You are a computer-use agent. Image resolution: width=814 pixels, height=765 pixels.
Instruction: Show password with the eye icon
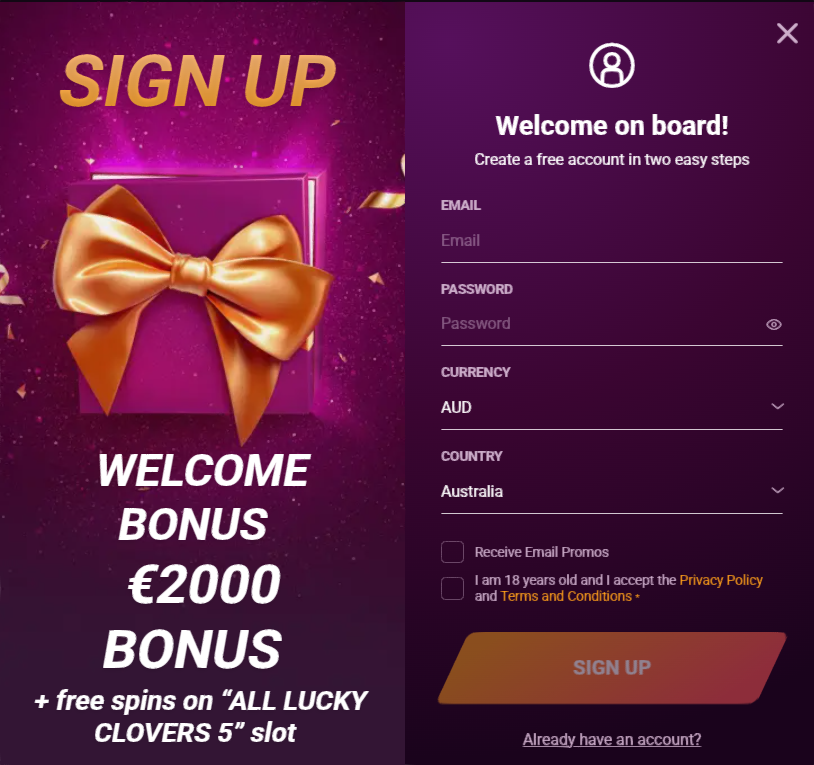pos(774,324)
